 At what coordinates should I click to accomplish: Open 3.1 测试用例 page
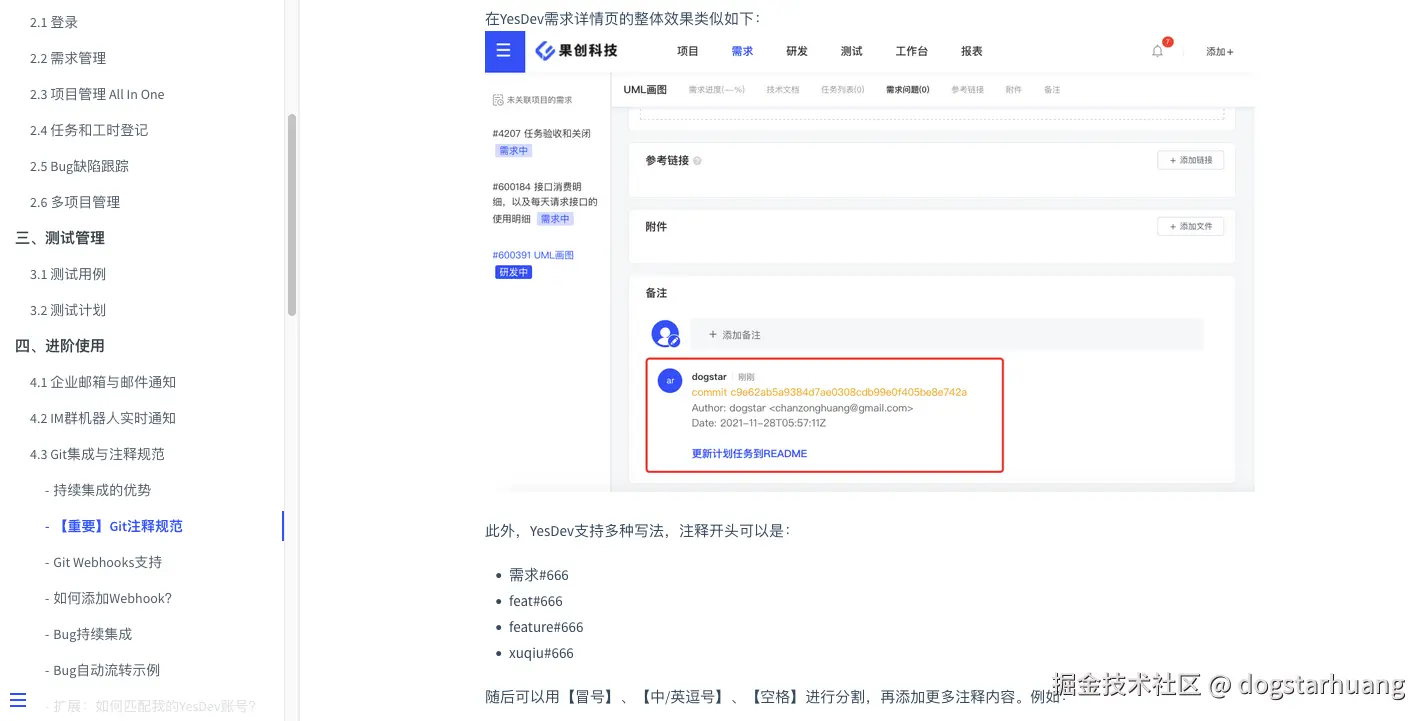pos(68,274)
